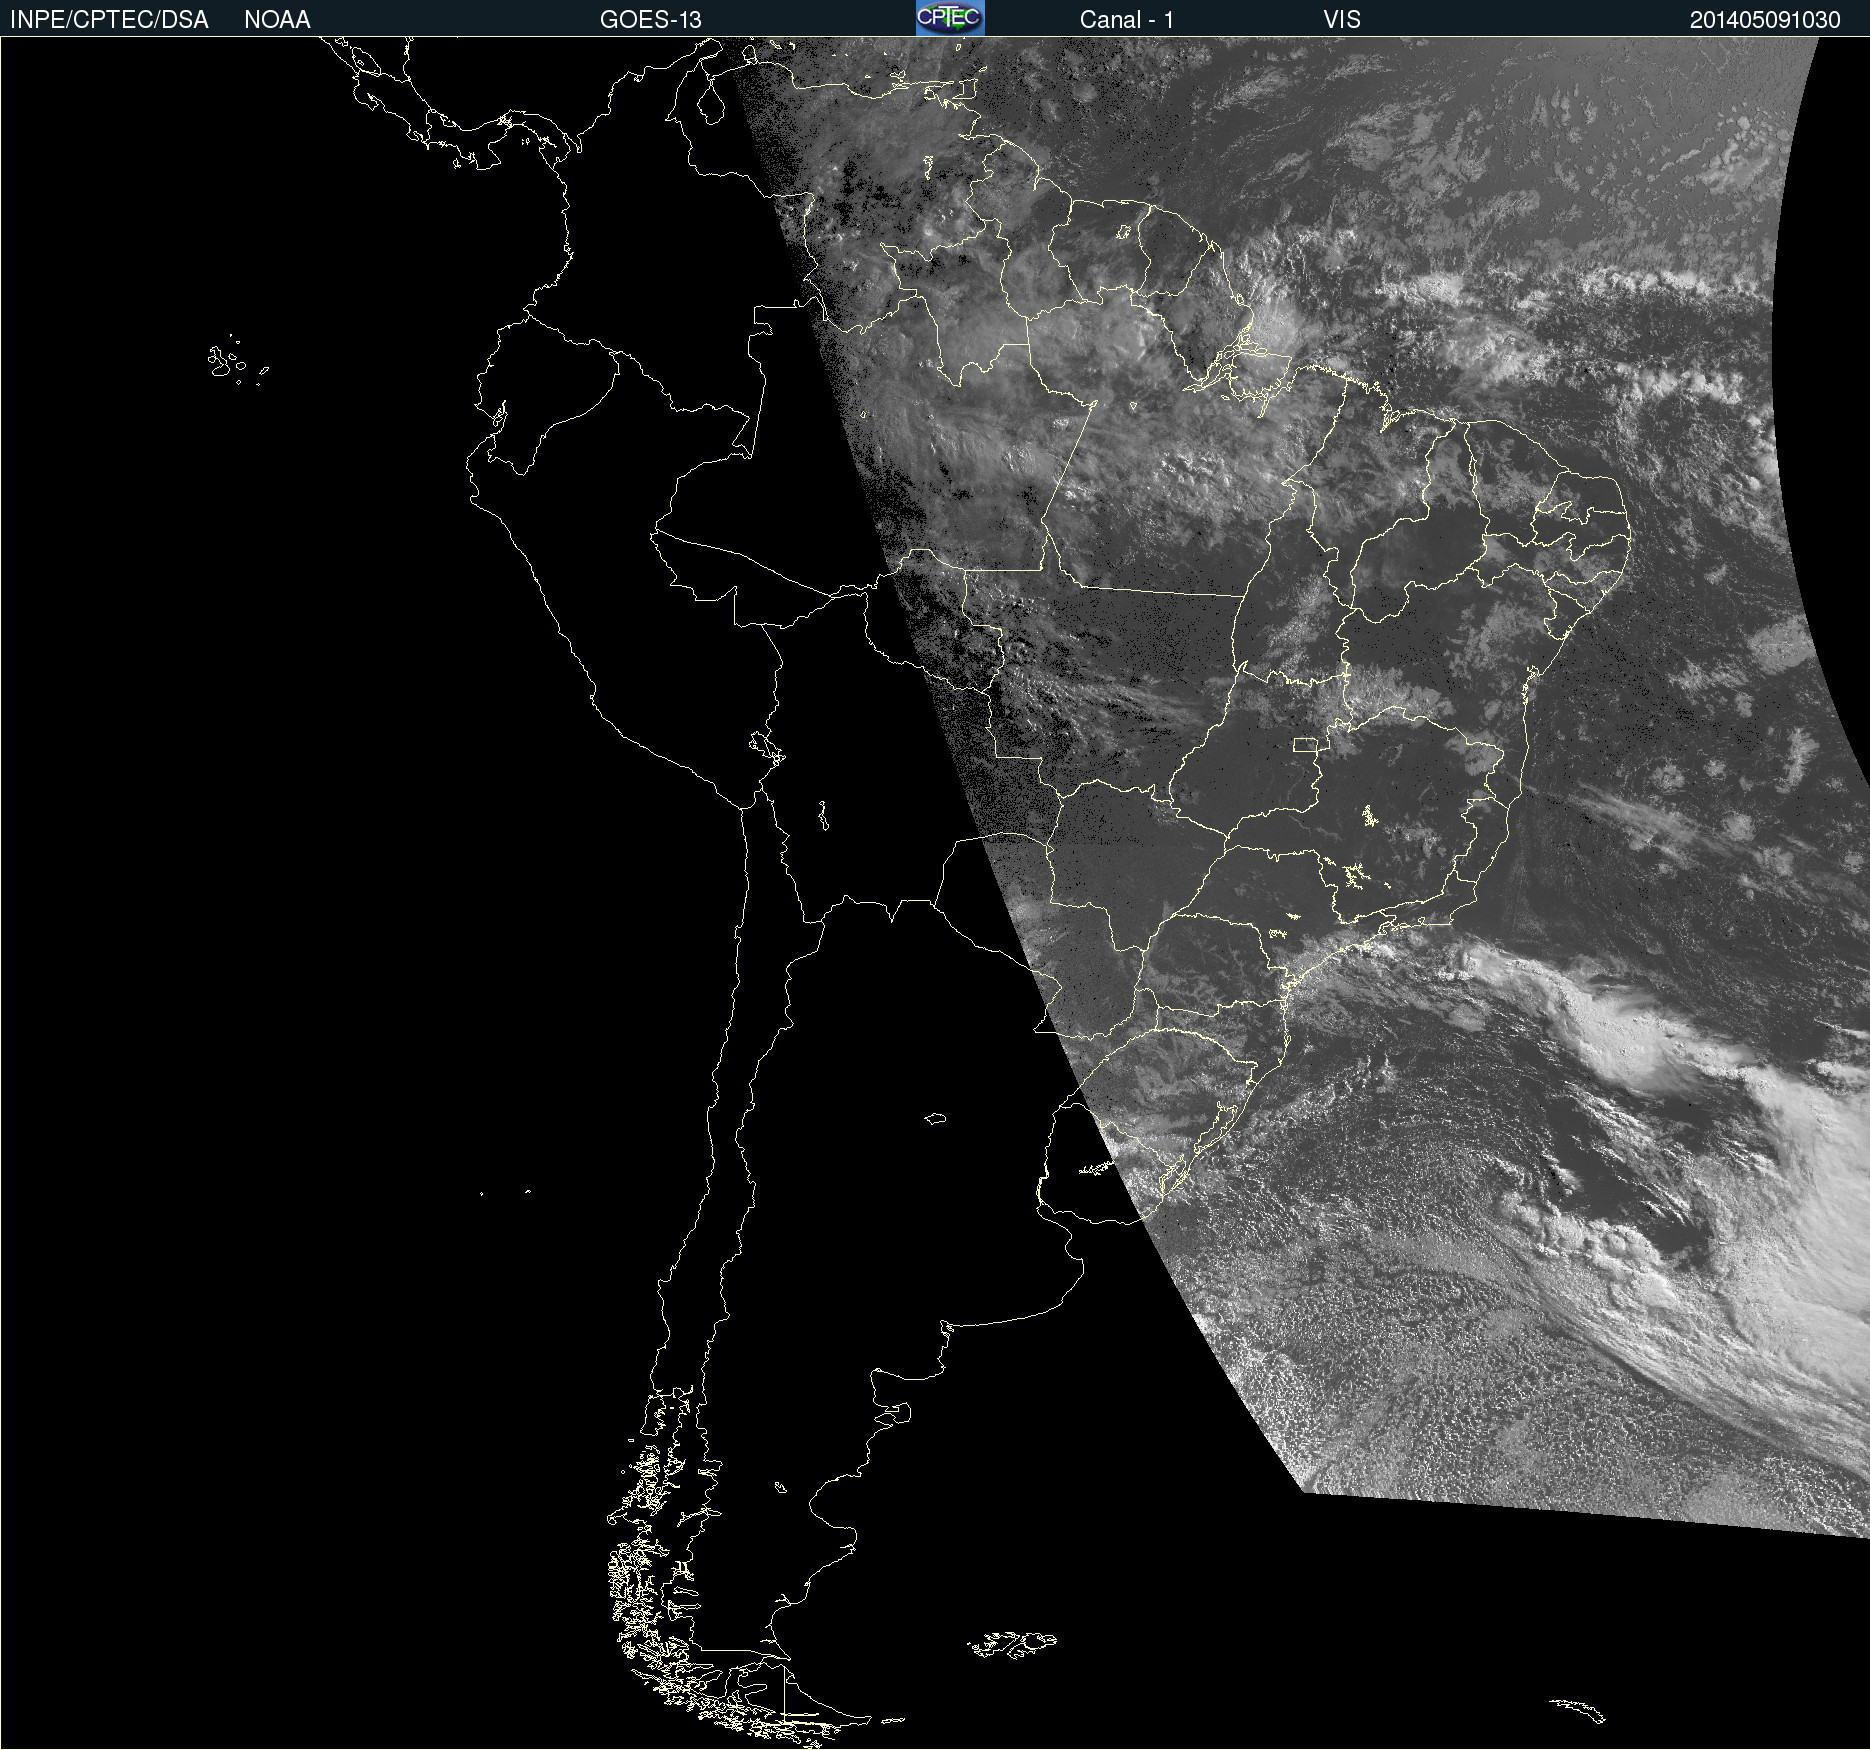The height and width of the screenshot is (1750, 1870).
Task: Click the NOAA label in header
Action: pos(277,20)
